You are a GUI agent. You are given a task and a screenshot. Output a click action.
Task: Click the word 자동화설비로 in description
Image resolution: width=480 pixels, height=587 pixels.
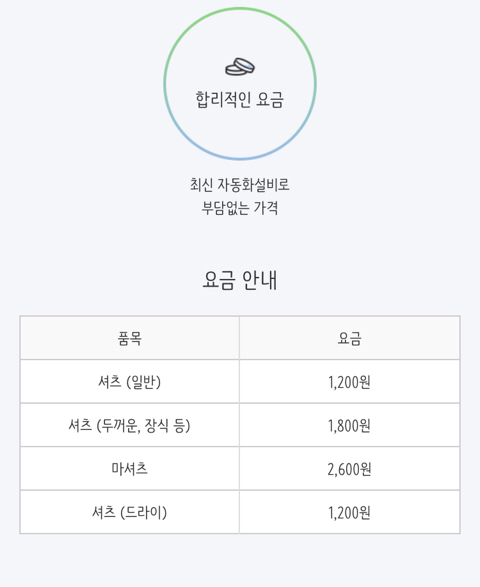(253, 185)
